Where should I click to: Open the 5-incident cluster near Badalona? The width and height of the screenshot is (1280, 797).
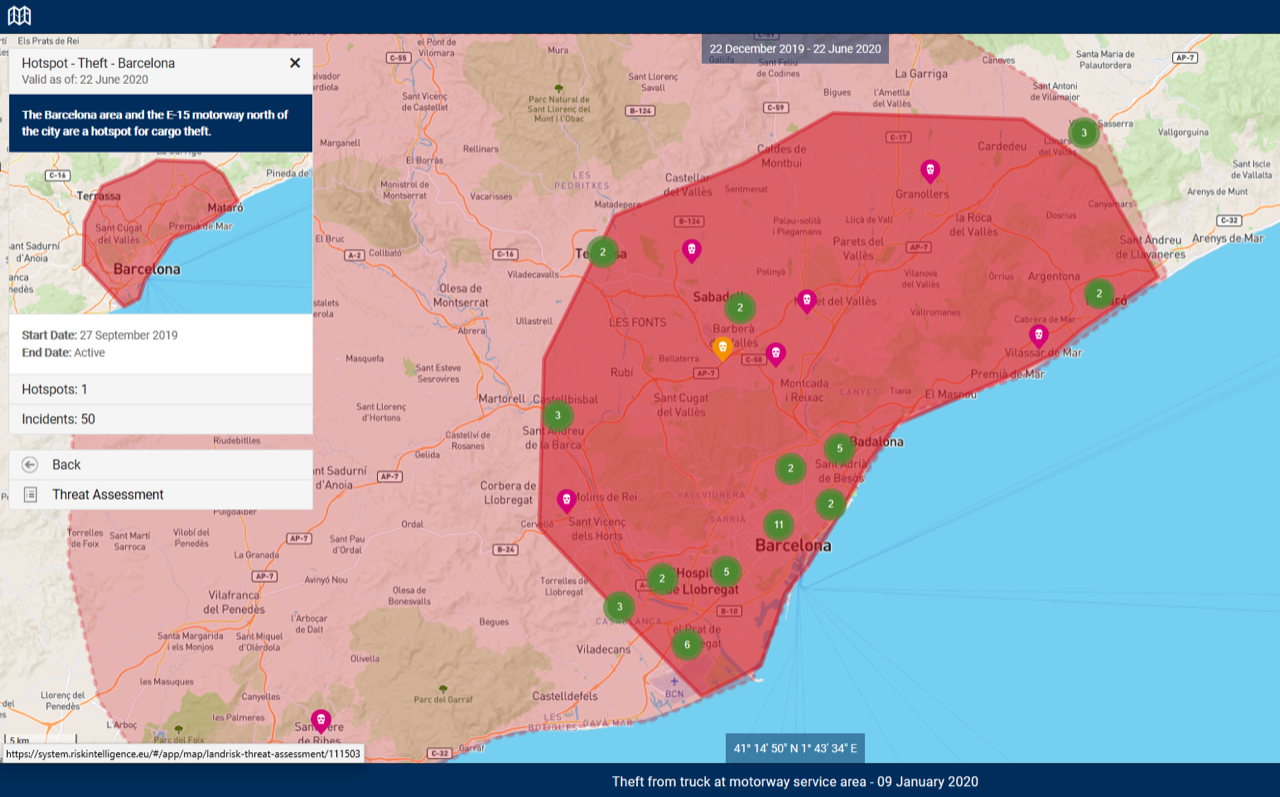(x=839, y=449)
